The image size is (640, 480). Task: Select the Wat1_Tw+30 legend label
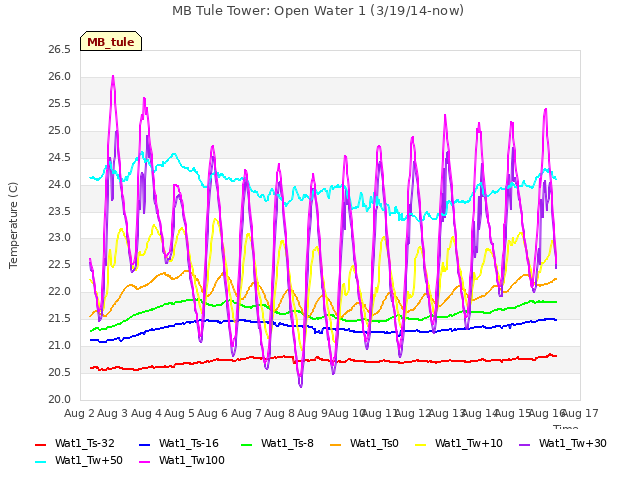point(573,444)
